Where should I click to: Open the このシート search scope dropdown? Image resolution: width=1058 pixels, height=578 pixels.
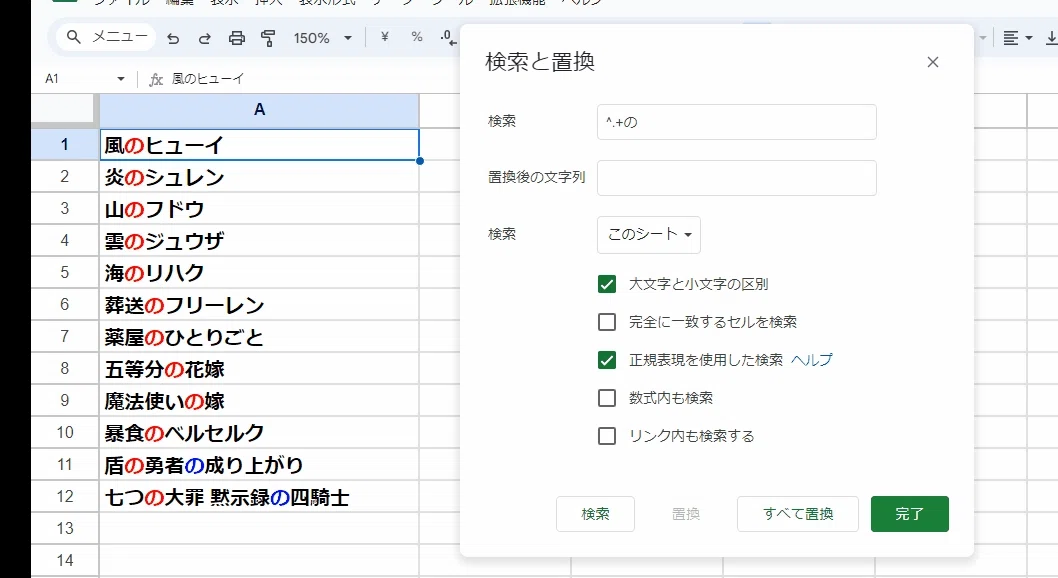tap(649, 235)
